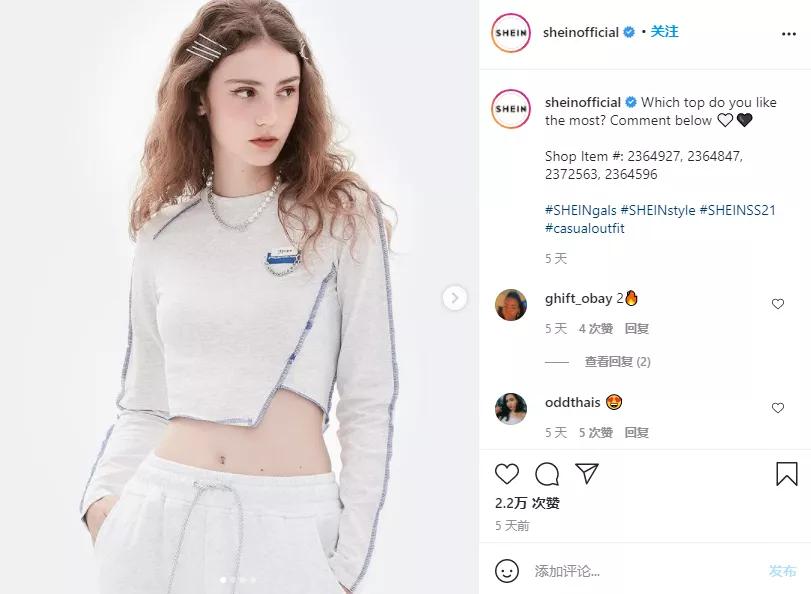Go to next photo arrow
The image size is (811, 594).
pos(455,298)
